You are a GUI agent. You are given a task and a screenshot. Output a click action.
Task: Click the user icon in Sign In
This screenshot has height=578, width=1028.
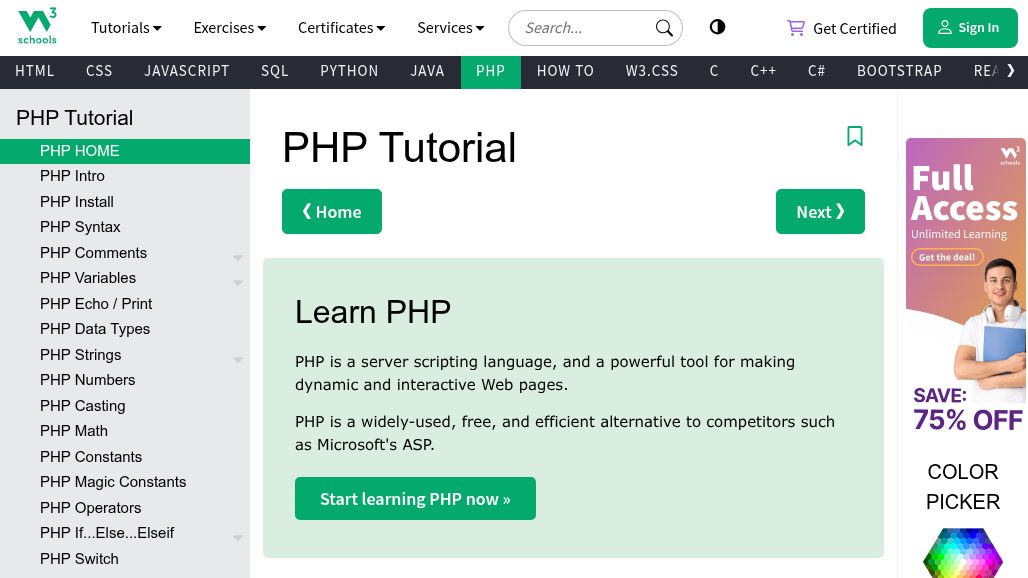945,28
